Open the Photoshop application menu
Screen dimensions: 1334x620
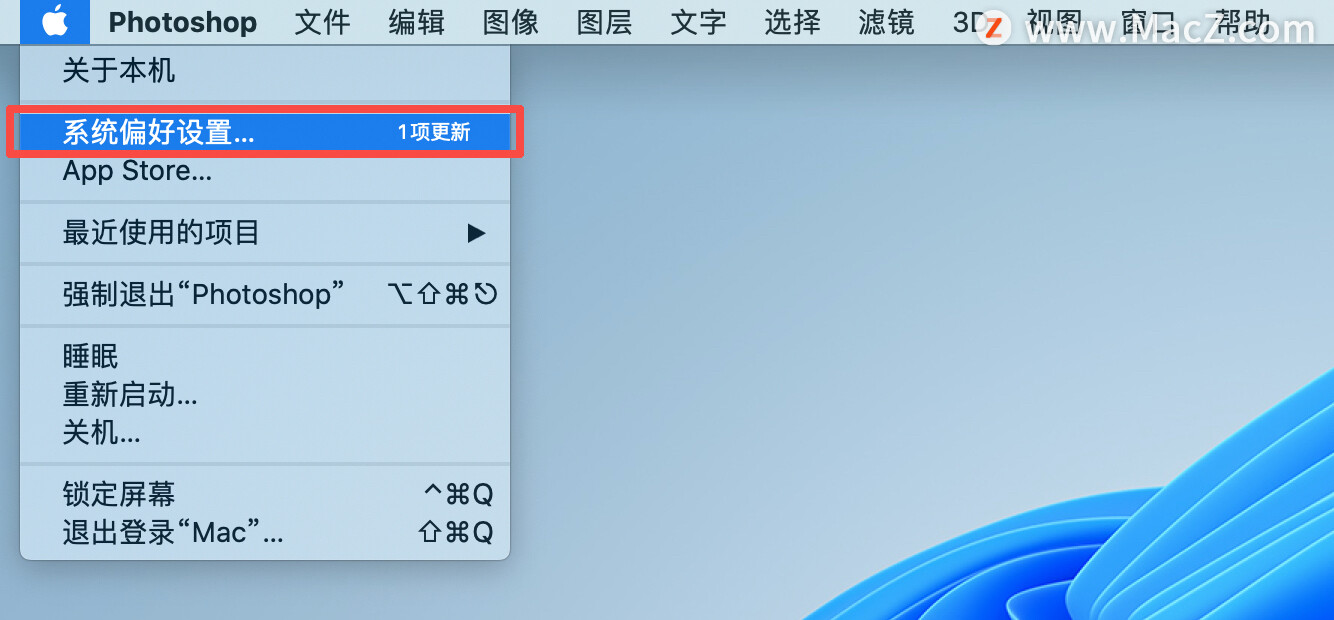[x=182, y=22]
